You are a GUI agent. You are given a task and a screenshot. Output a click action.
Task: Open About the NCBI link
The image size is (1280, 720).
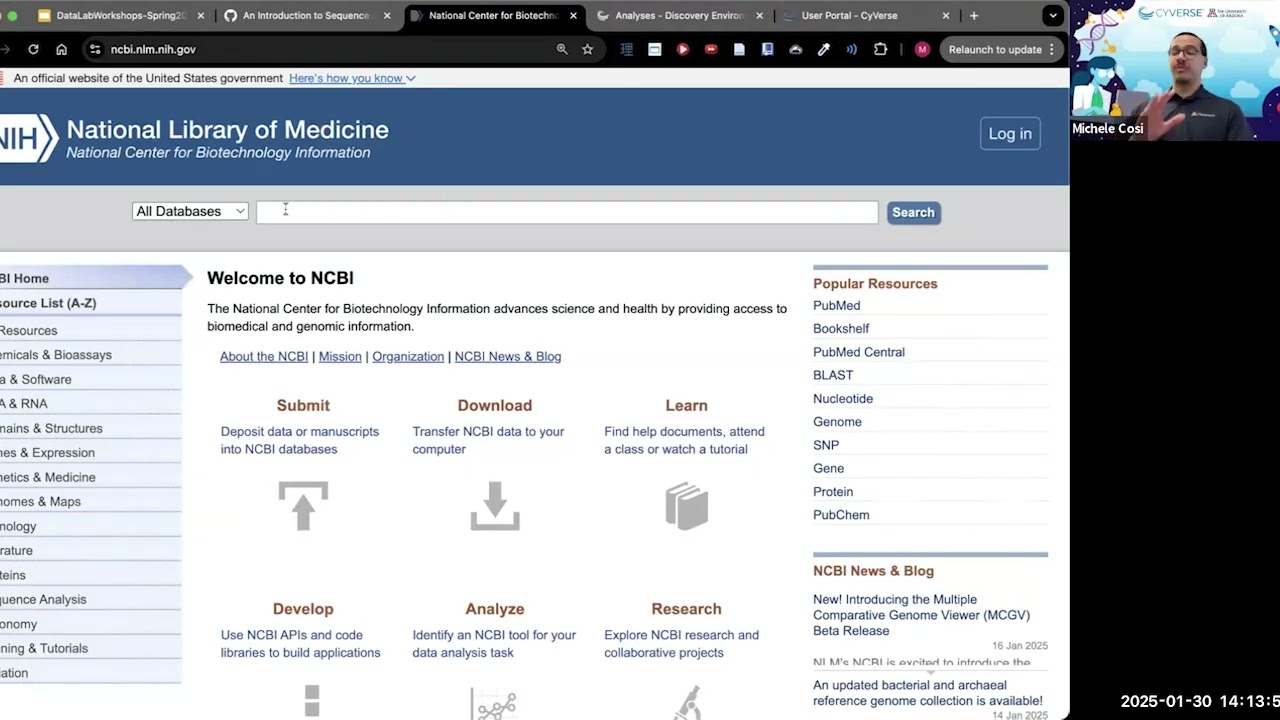(x=264, y=356)
